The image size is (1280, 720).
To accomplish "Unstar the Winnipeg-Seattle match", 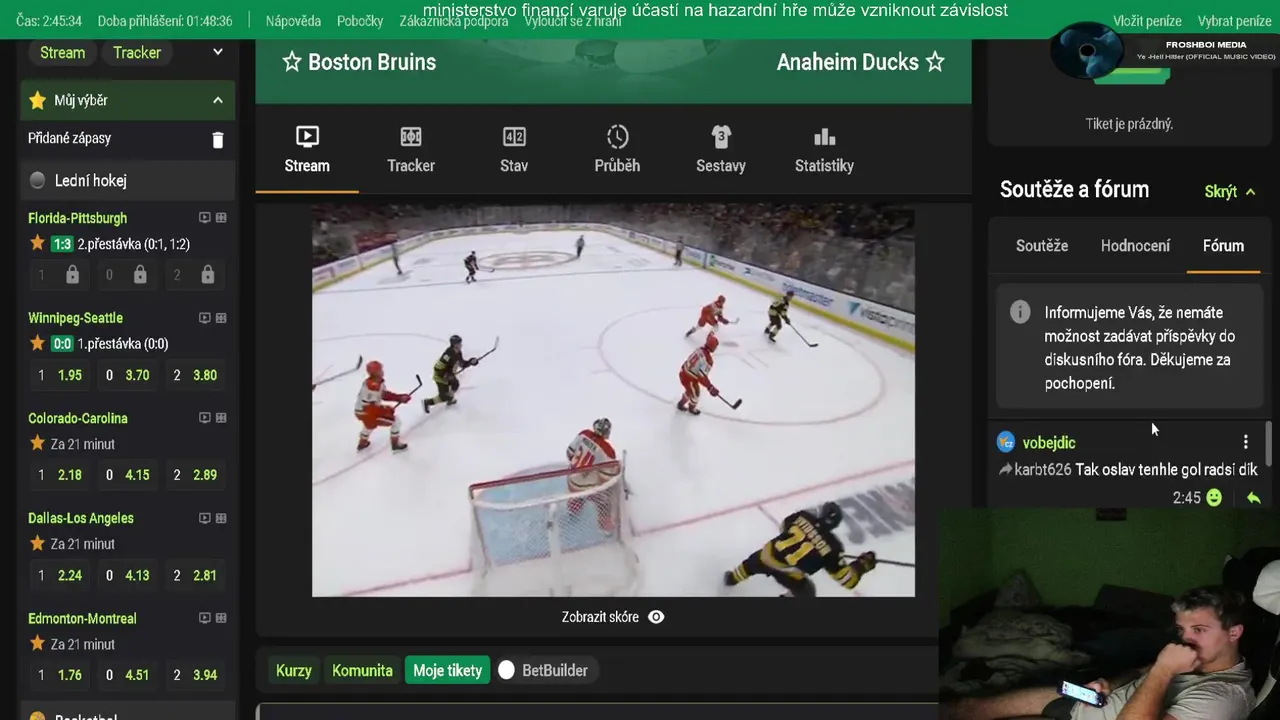I will [x=38, y=343].
